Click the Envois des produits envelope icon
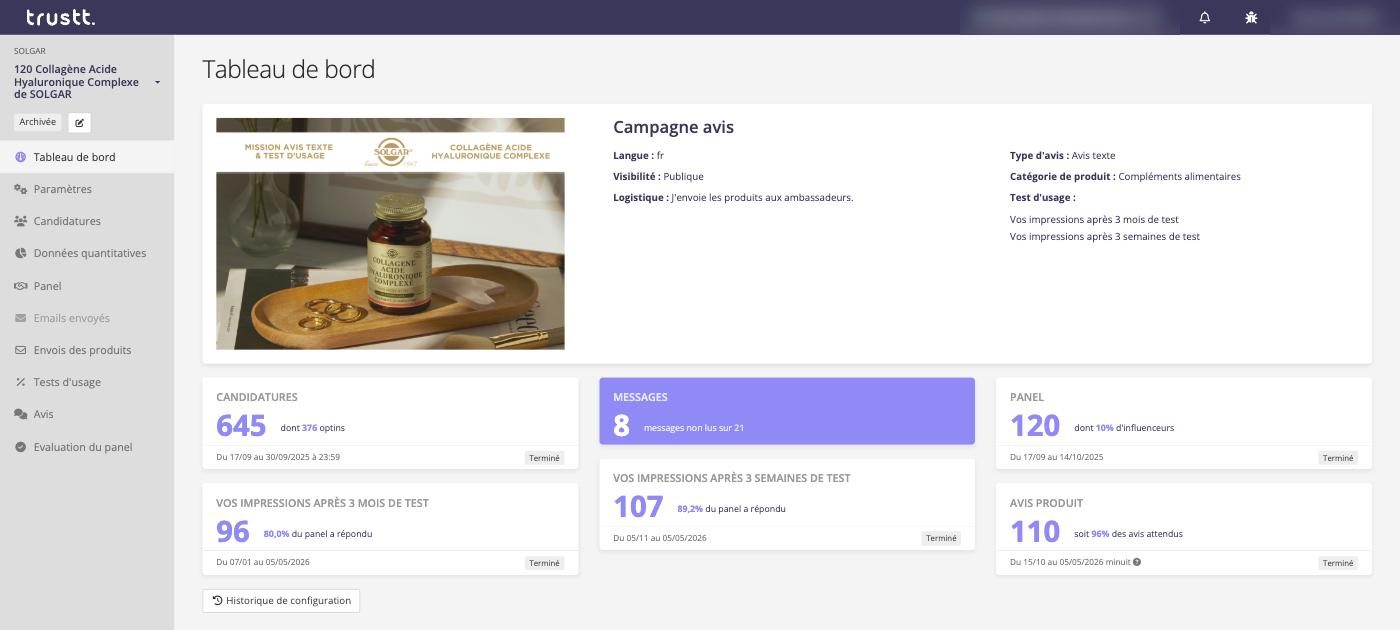 (20, 350)
